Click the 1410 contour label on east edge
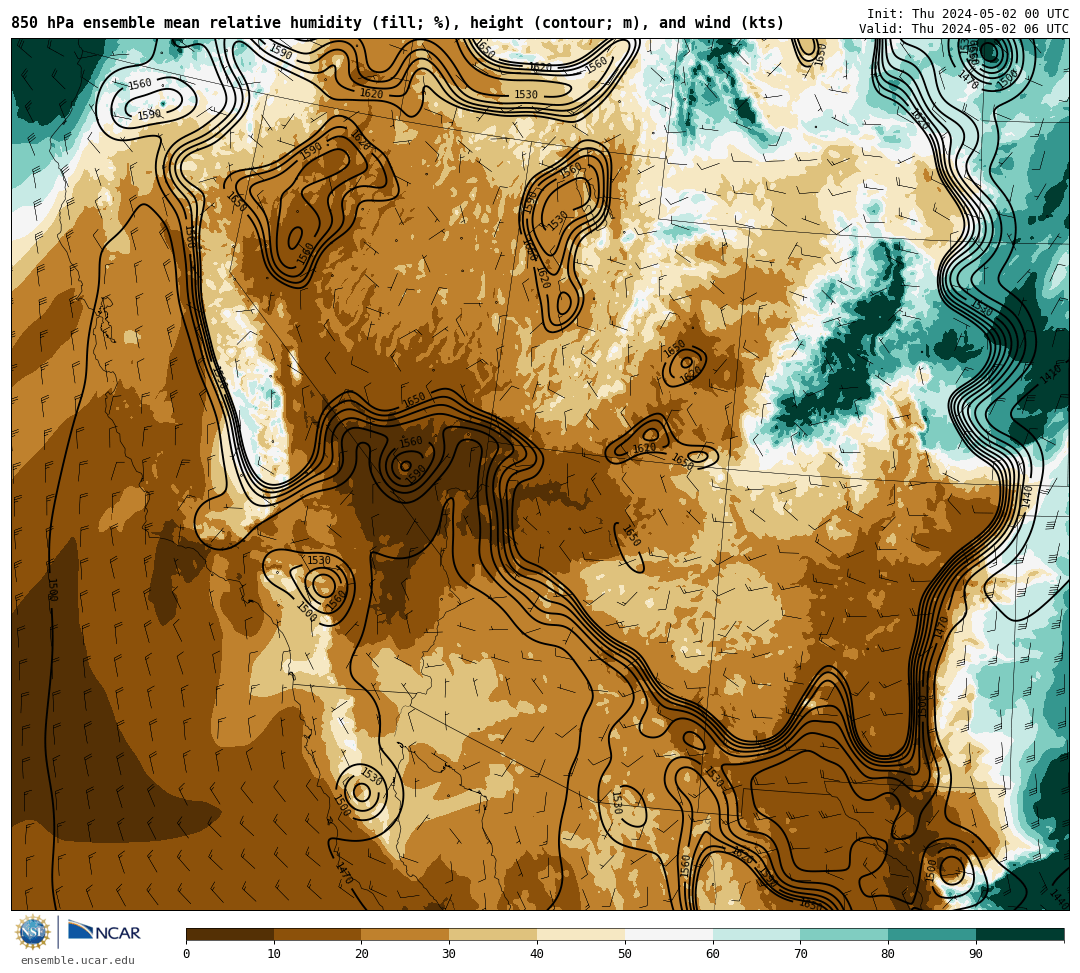This screenshot has height=973, width=1080. [x=1051, y=375]
